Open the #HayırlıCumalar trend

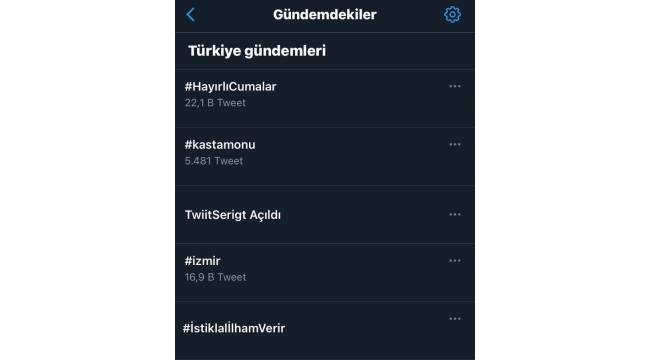click(x=230, y=87)
